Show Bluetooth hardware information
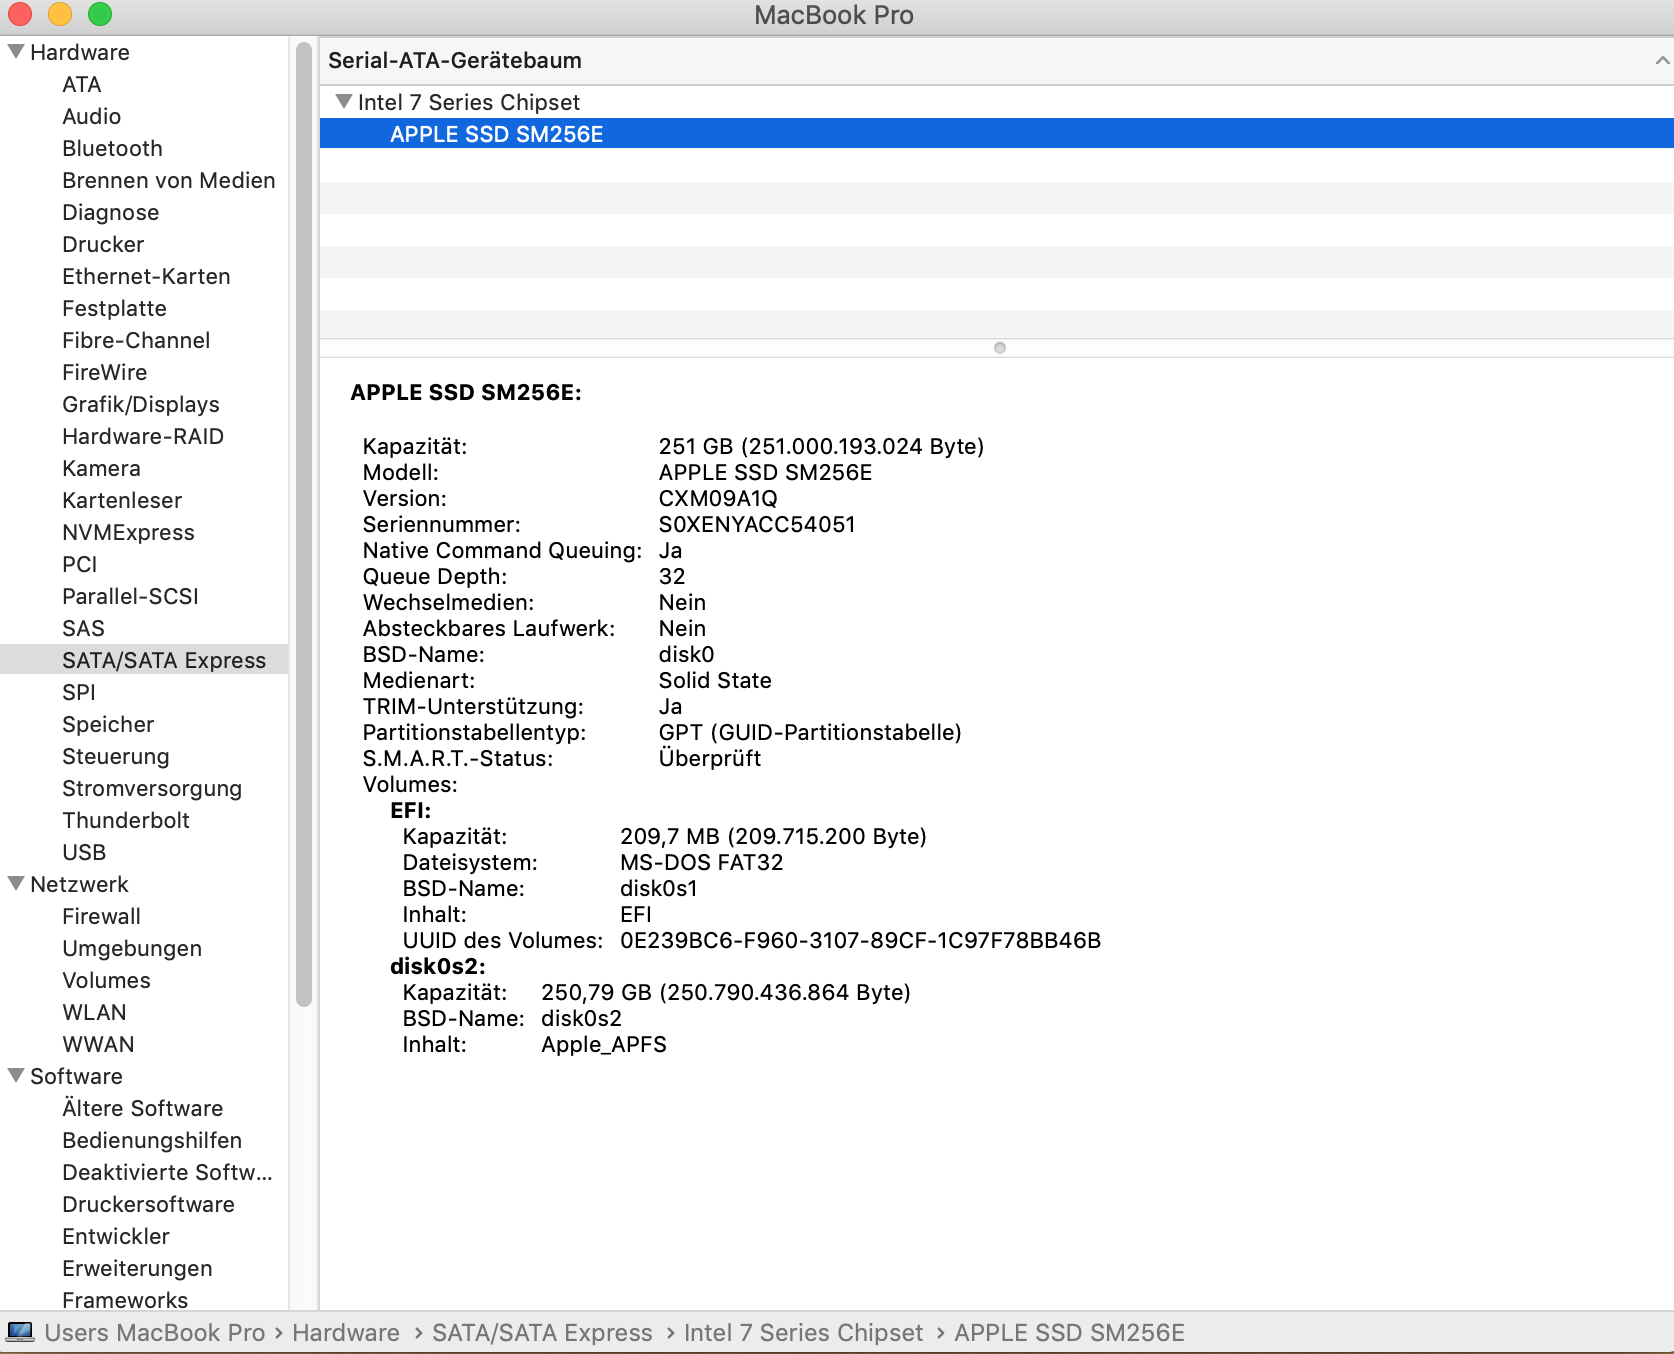The image size is (1674, 1354). coord(112,149)
